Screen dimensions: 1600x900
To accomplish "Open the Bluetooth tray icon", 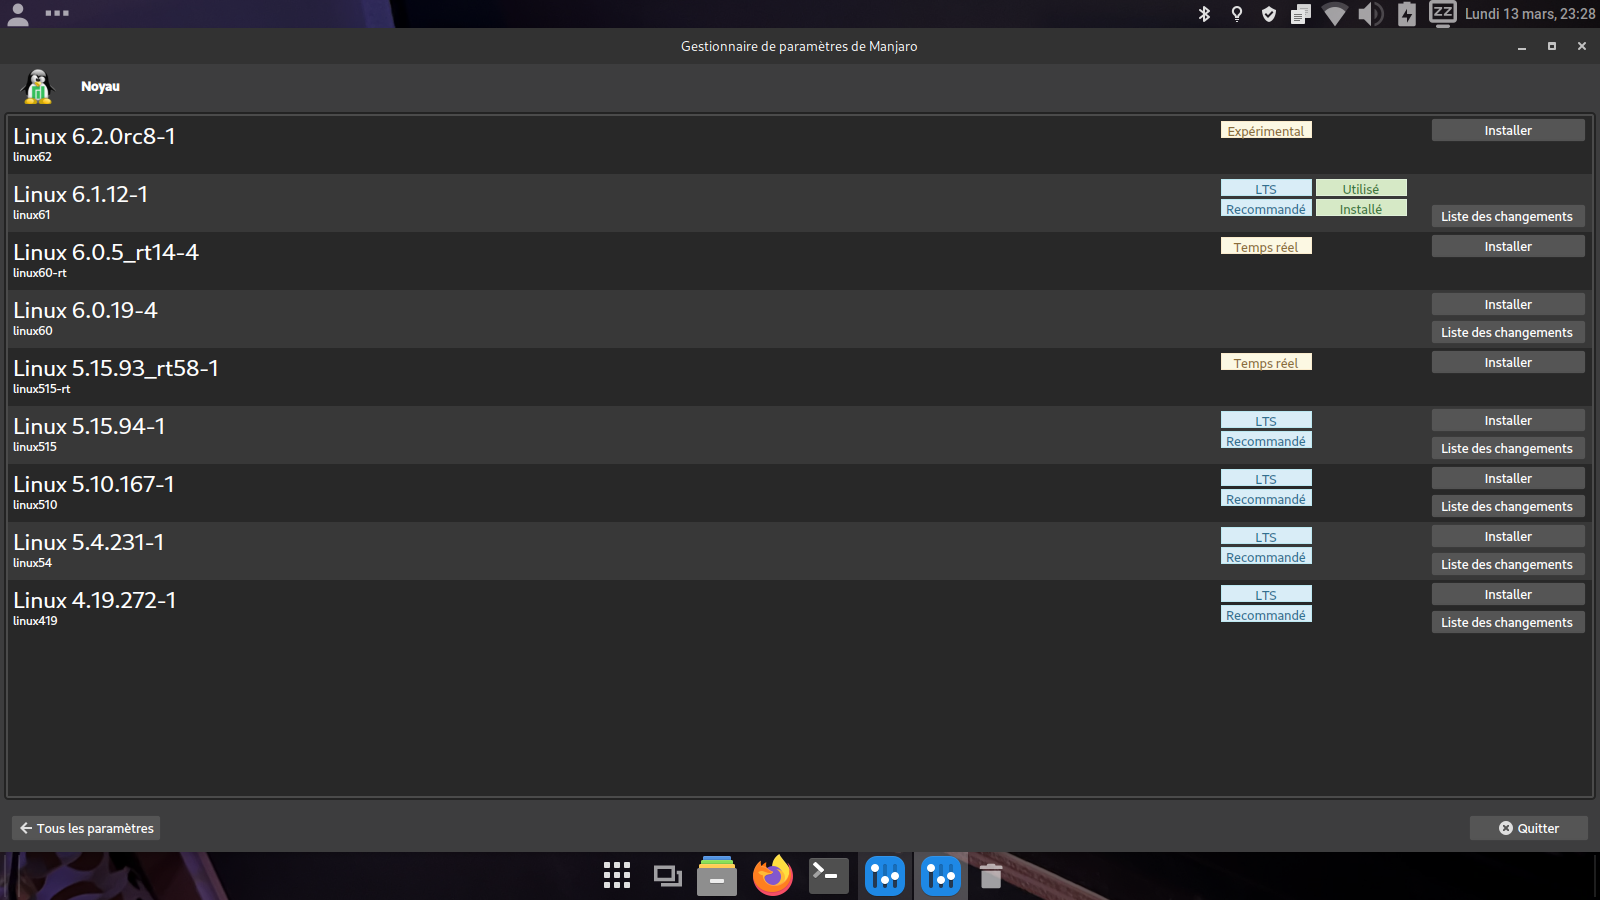I will pyautogui.click(x=1204, y=14).
